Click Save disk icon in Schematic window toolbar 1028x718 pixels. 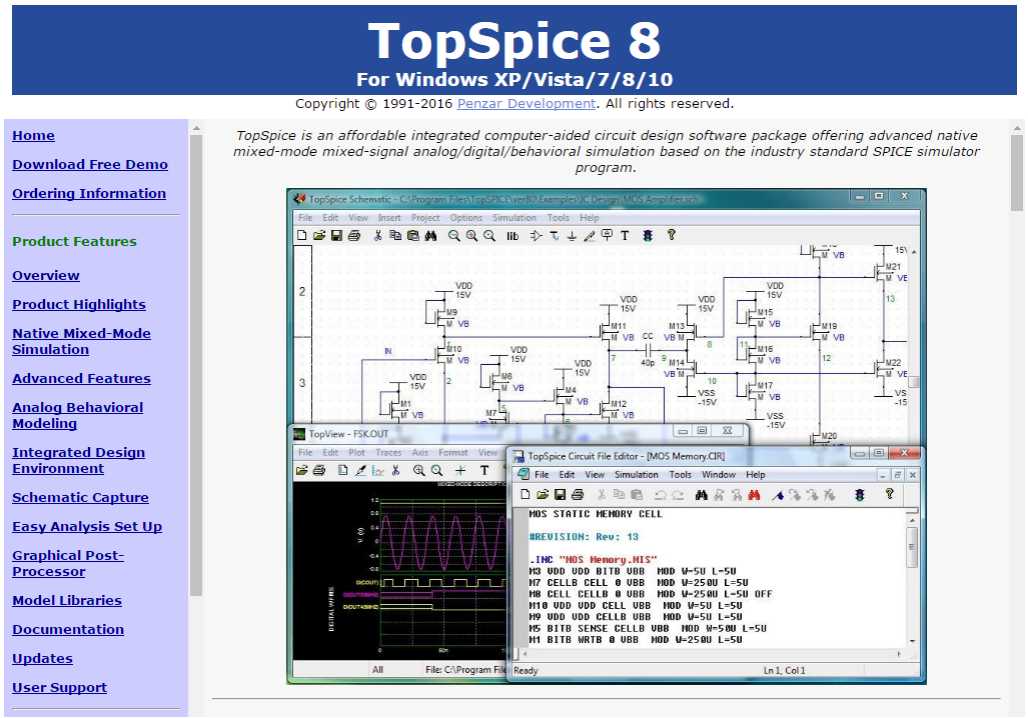click(x=336, y=235)
